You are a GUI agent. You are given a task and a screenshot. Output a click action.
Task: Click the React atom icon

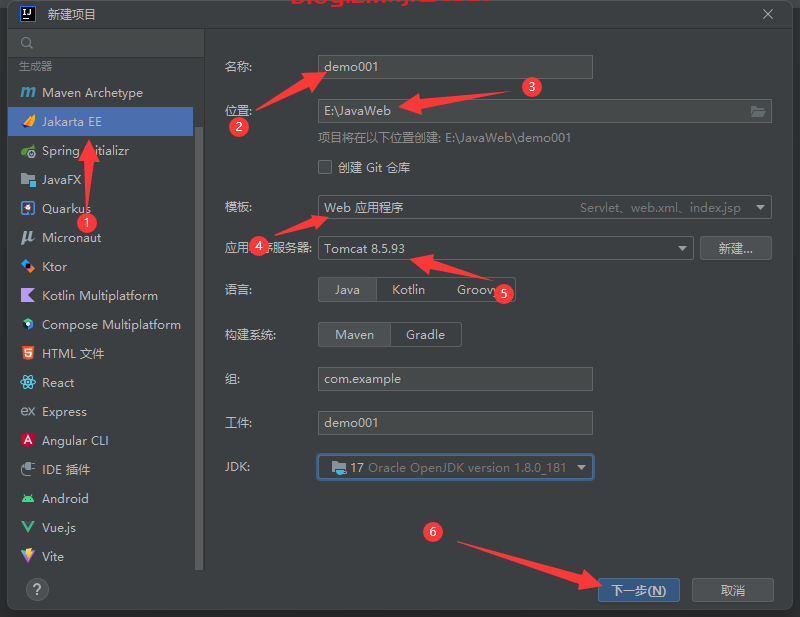click(x=28, y=382)
